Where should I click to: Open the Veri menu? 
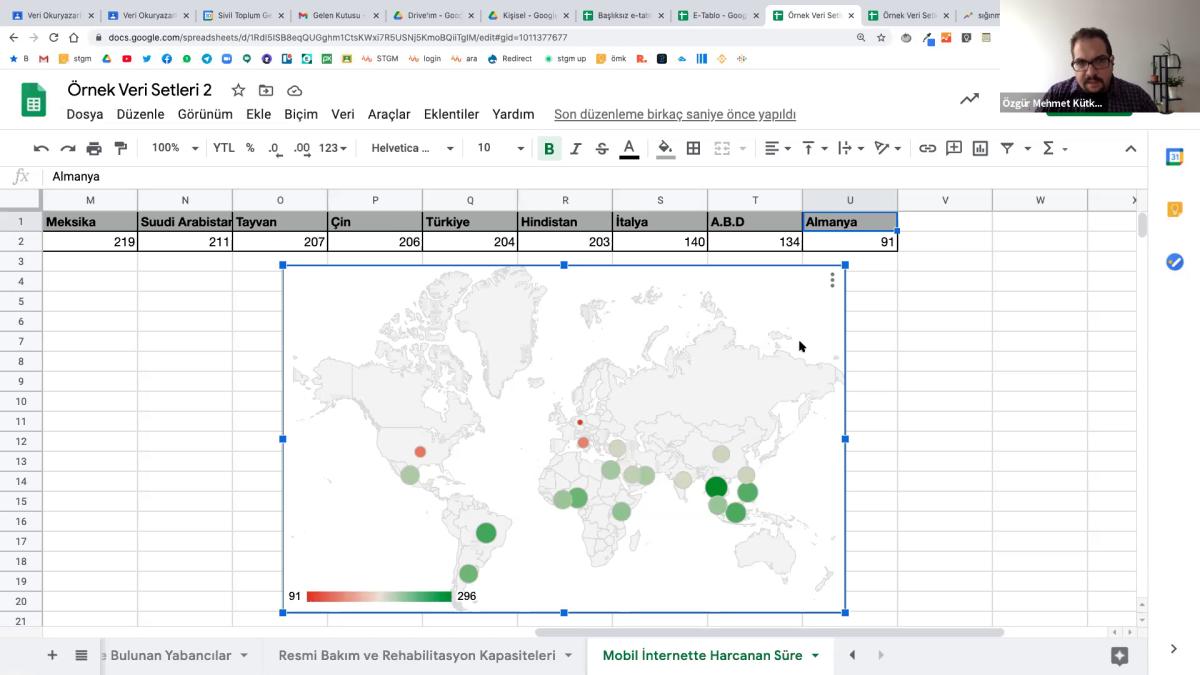(x=343, y=114)
